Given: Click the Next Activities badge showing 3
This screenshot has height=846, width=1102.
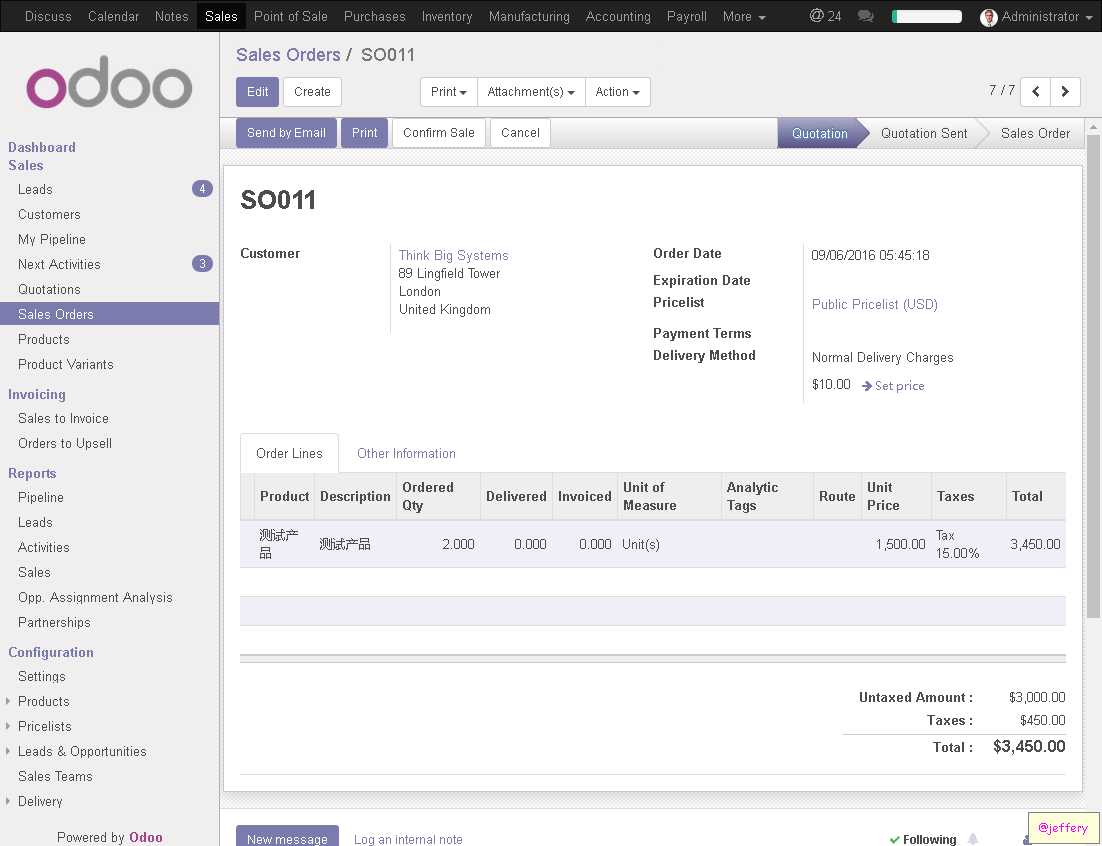Looking at the screenshot, I should (x=202, y=263).
